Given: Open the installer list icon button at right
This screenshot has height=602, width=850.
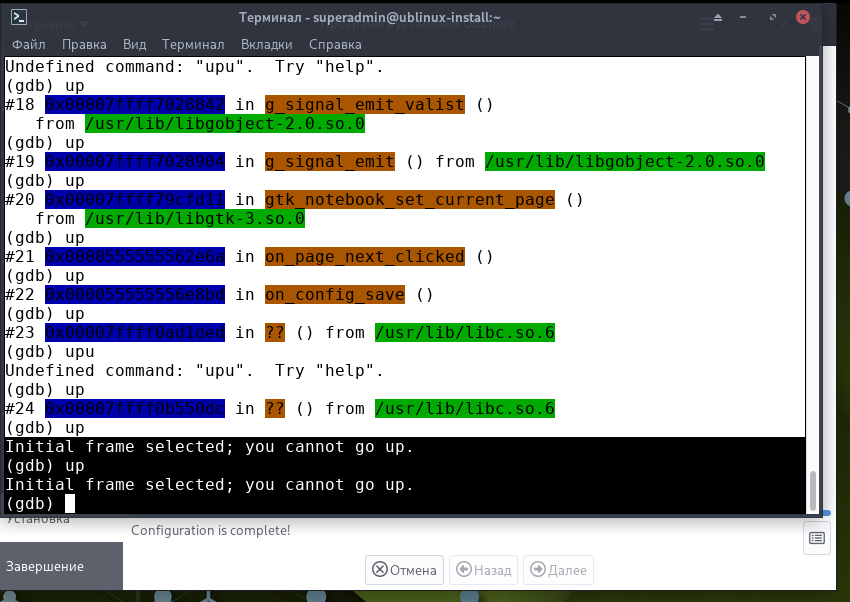Looking at the screenshot, I should [817, 539].
